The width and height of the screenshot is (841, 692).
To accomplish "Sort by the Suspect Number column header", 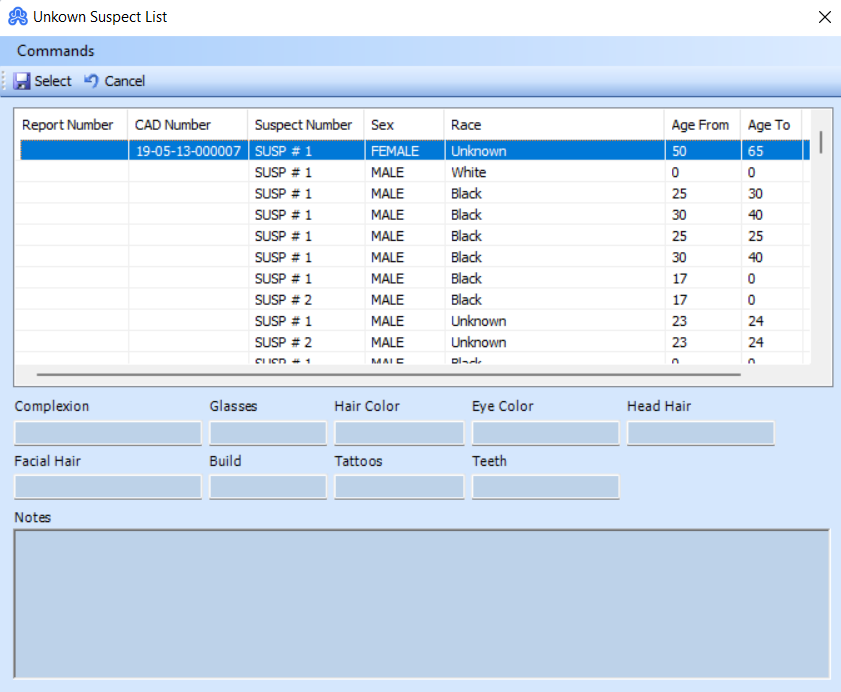I will [304, 124].
